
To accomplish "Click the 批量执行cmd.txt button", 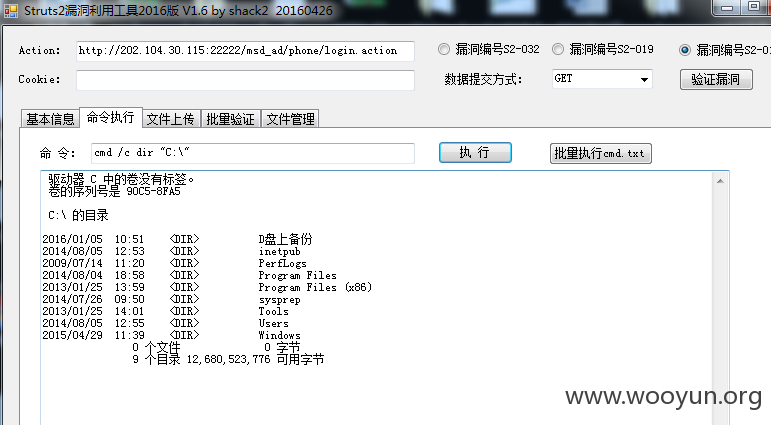I will click(600, 153).
